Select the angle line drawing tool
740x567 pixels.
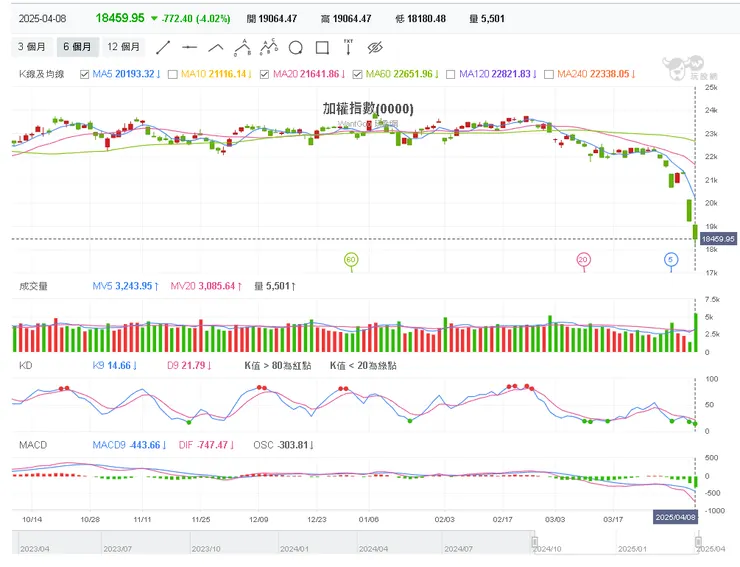(216, 47)
